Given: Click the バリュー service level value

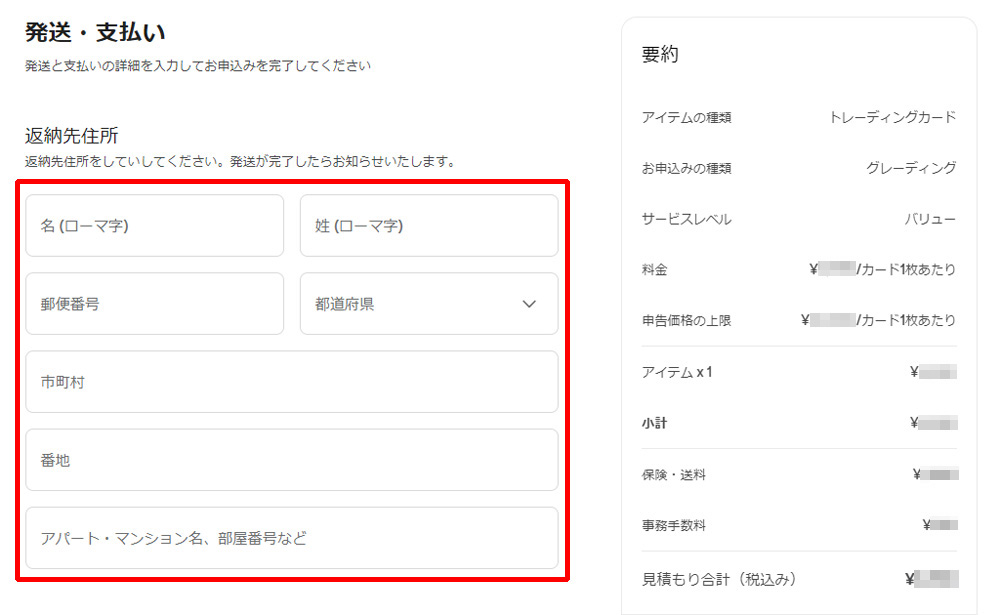Looking at the screenshot, I should (x=930, y=219).
